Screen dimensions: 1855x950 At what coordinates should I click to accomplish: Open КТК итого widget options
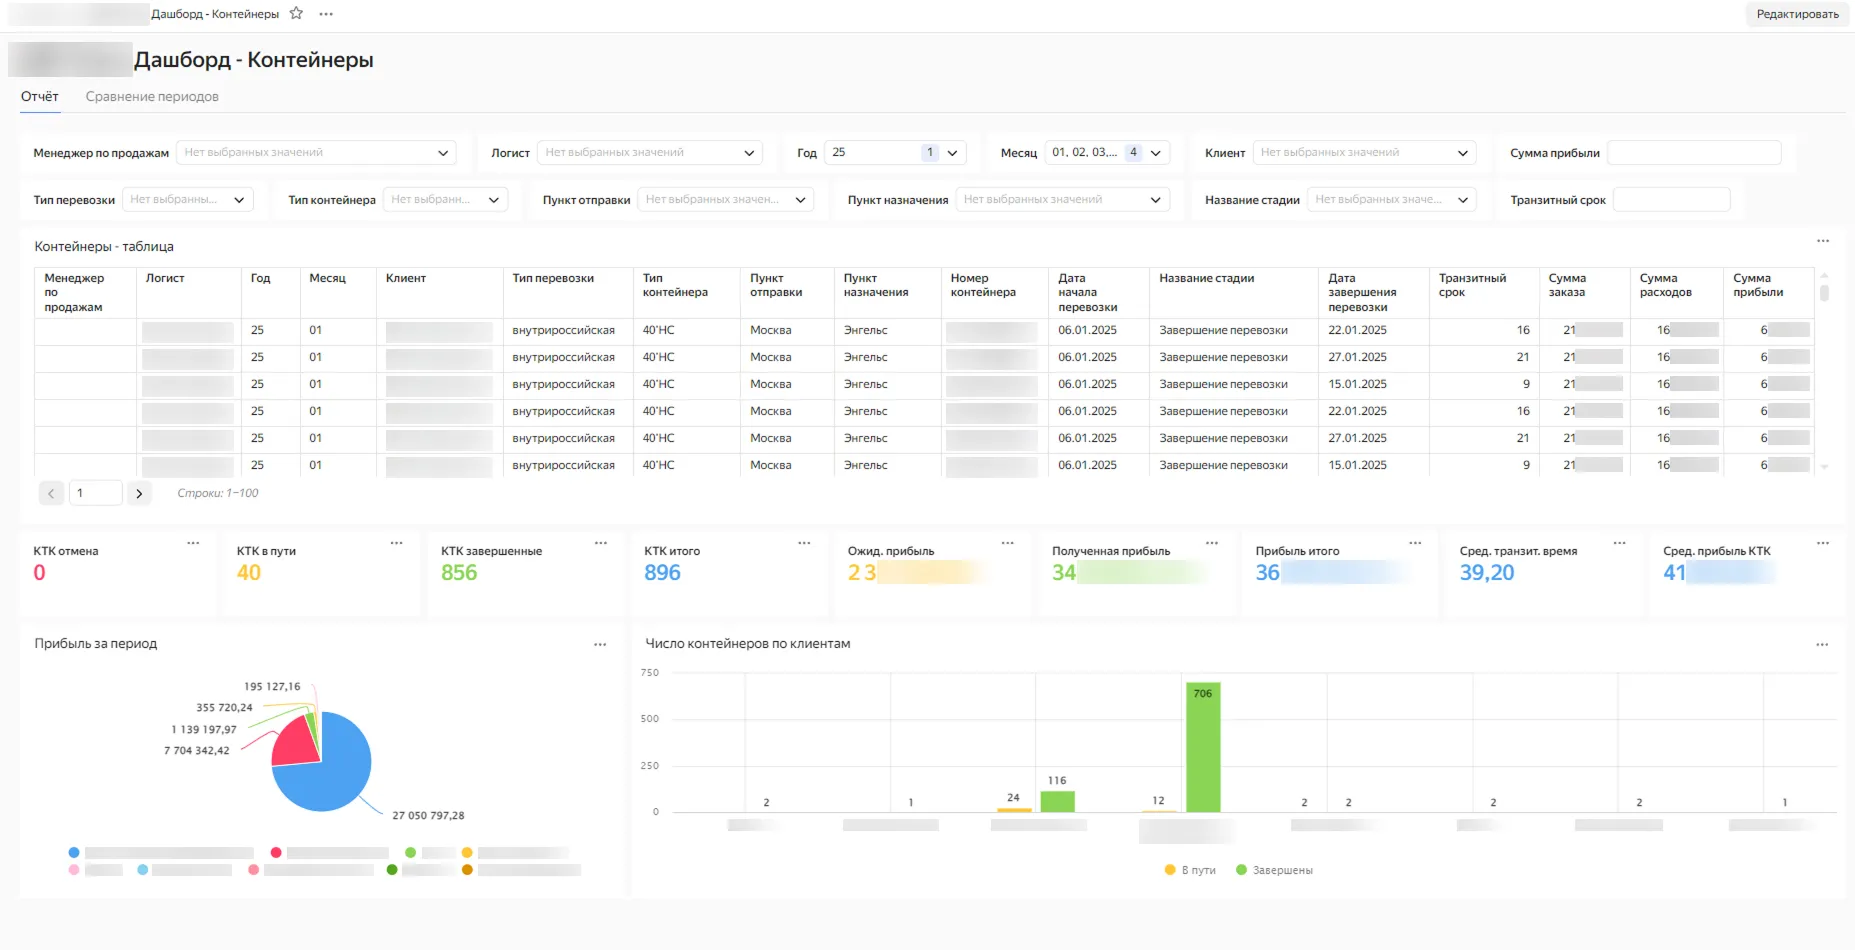pyautogui.click(x=804, y=543)
